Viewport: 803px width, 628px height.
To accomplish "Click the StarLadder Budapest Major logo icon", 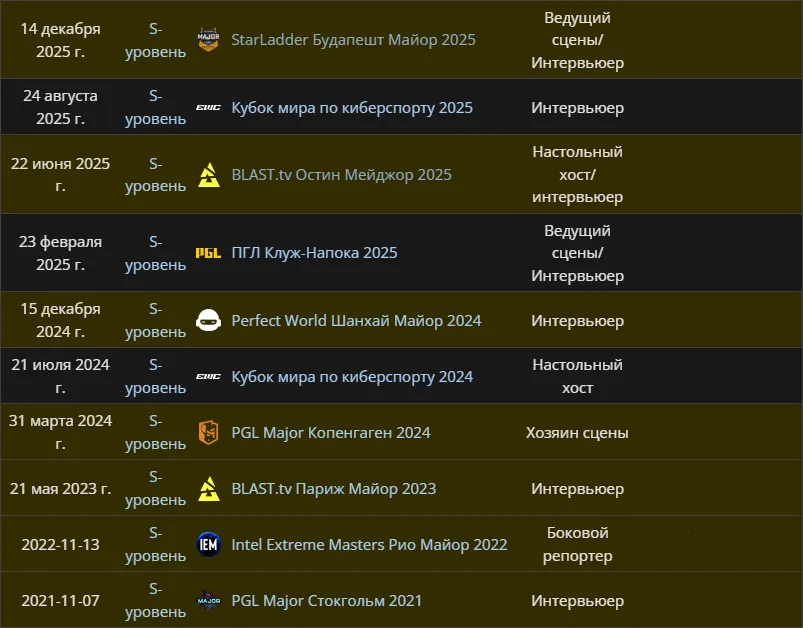I will coord(208,40).
